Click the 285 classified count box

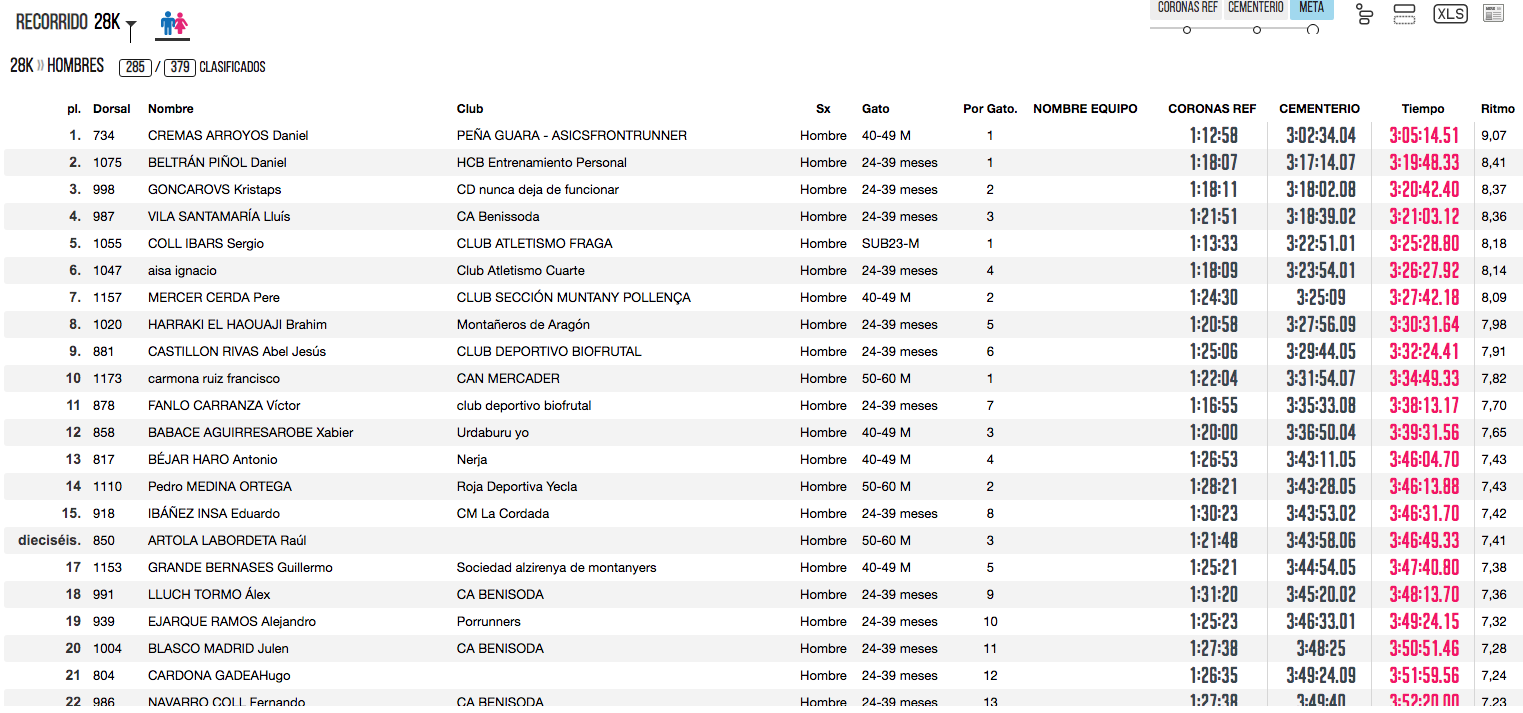click(x=135, y=68)
